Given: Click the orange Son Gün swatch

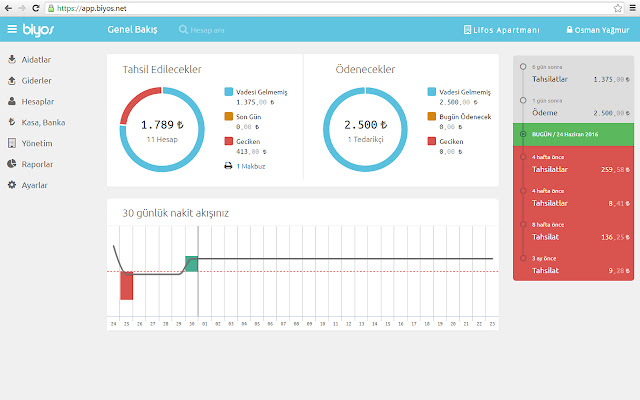Looking at the screenshot, I should 229,116.
